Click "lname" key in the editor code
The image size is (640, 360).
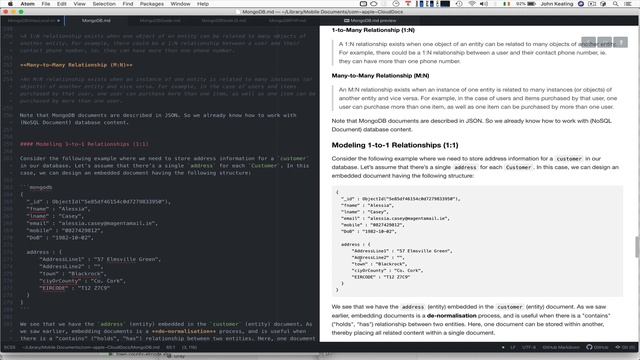[x=38, y=216]
